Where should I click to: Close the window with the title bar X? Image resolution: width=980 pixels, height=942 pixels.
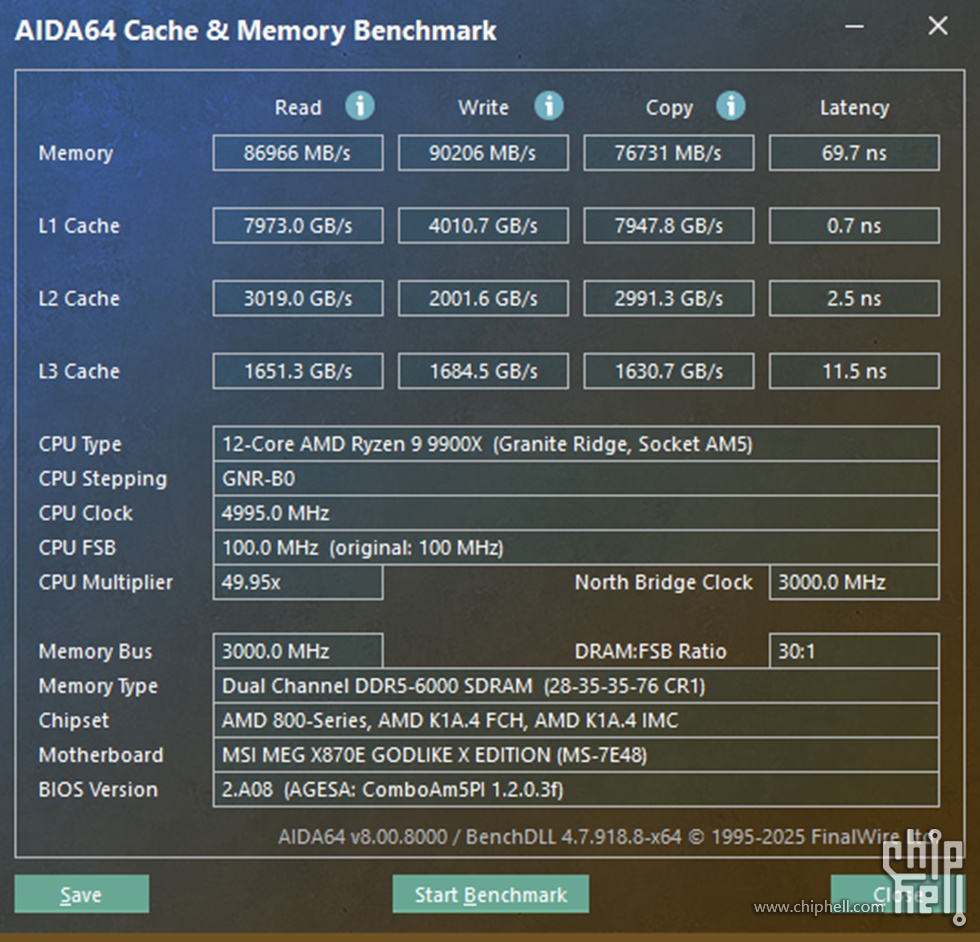click(x=937, y=27)
